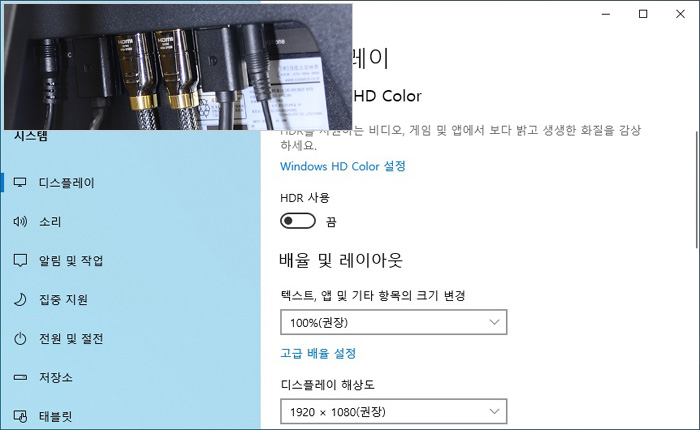700x430 pixels.
Task: Switch to the 소리 settings page
Action: (x=50, y=221)
